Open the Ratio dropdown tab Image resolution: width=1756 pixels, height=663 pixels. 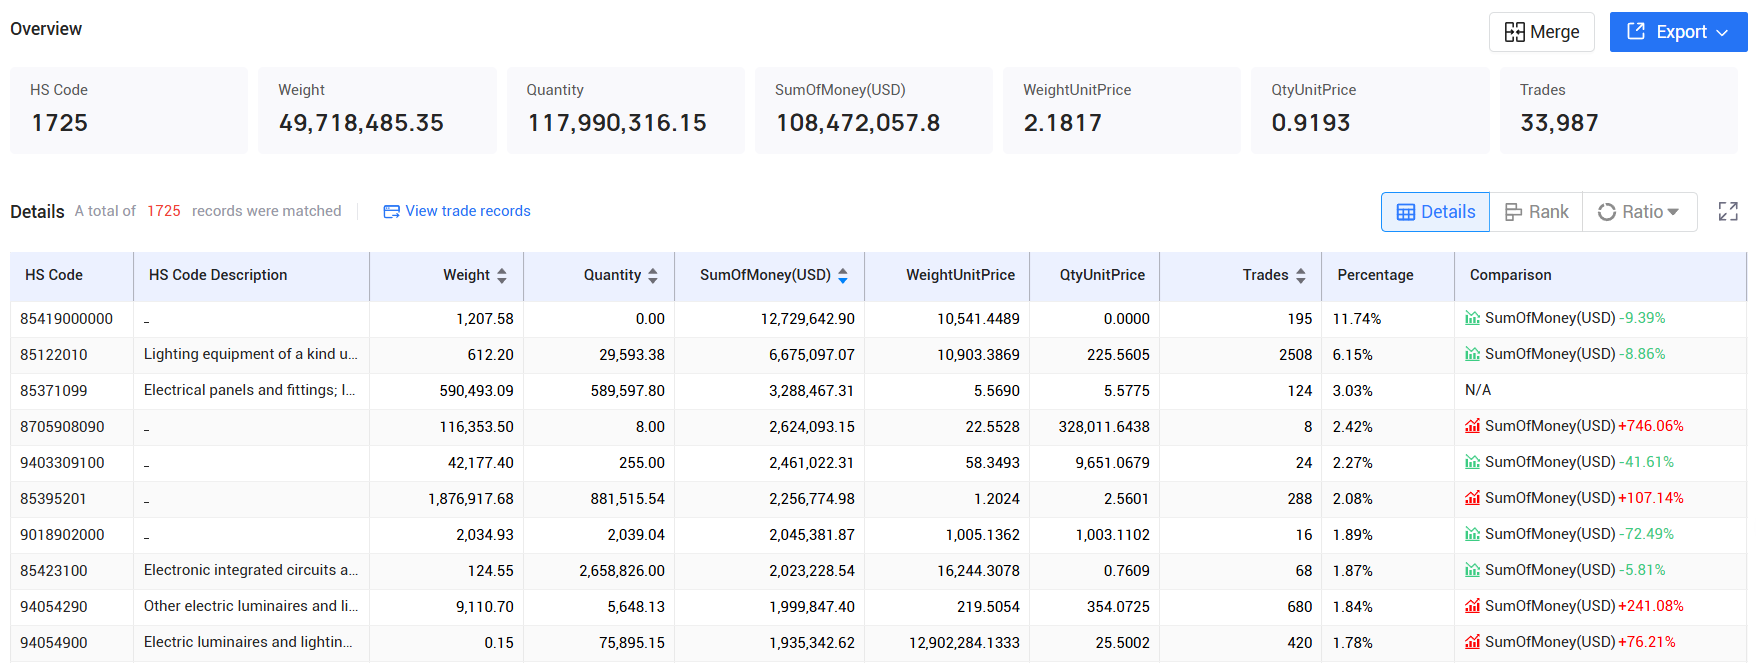pyautogui.click(x=1640, y=212)
